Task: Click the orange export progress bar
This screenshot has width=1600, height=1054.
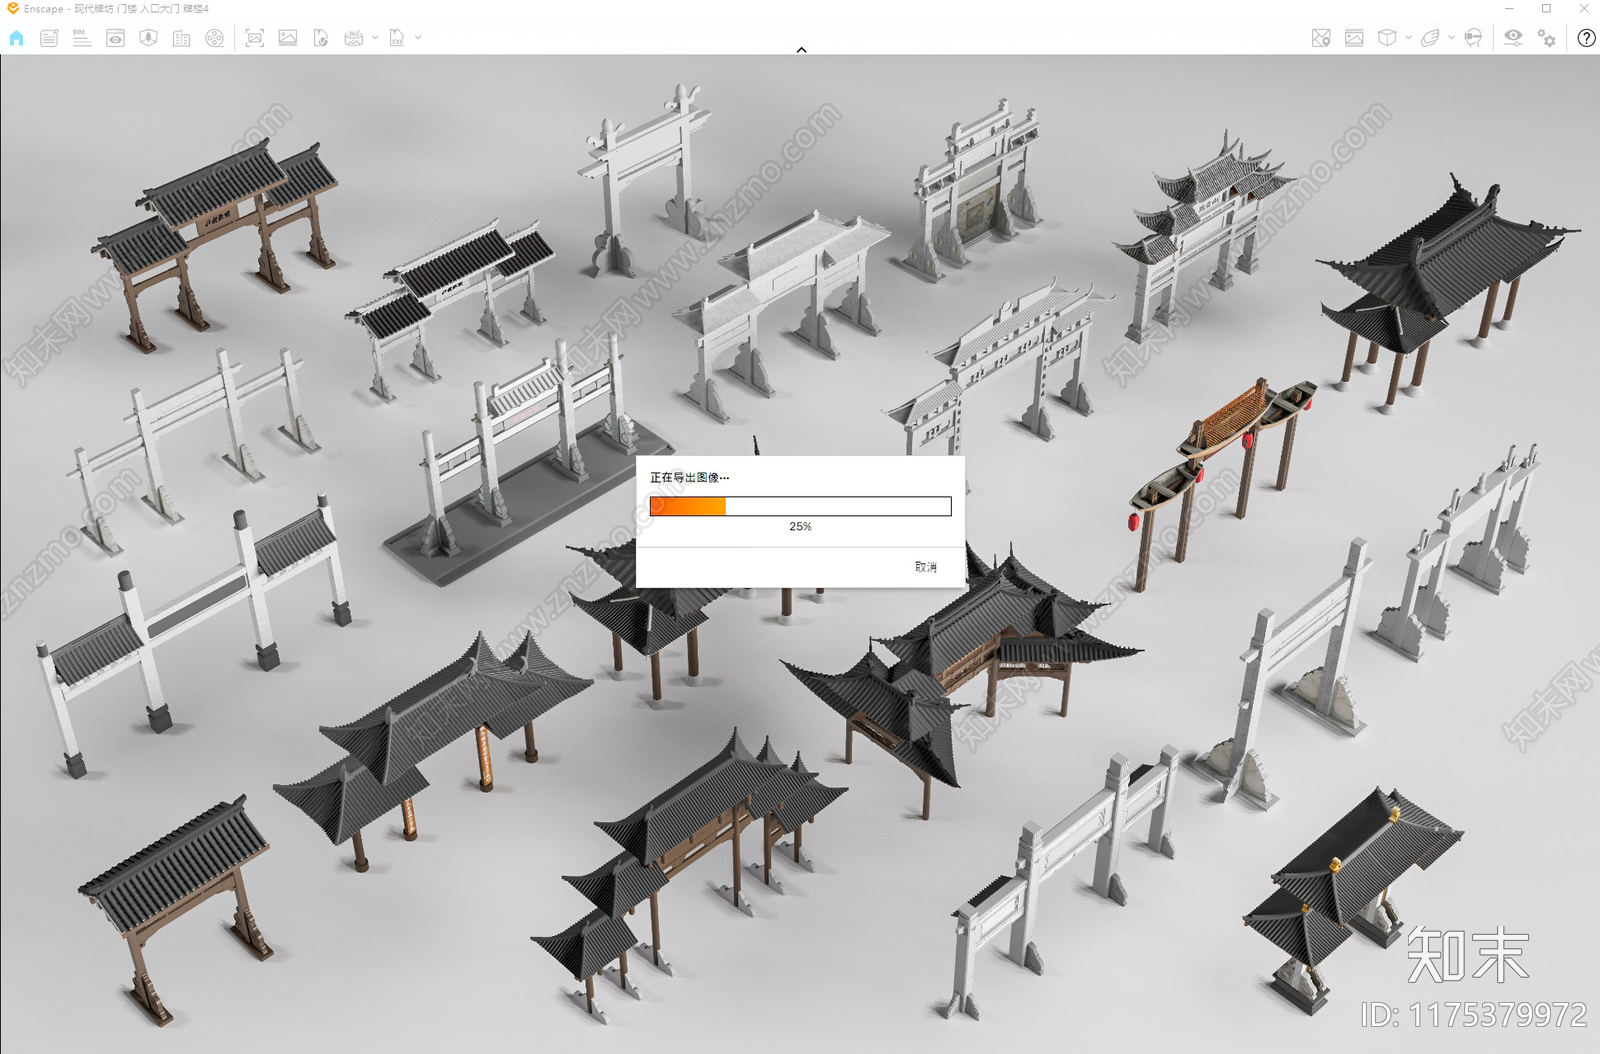Action: pyautogui.click(x=800, y=506)
